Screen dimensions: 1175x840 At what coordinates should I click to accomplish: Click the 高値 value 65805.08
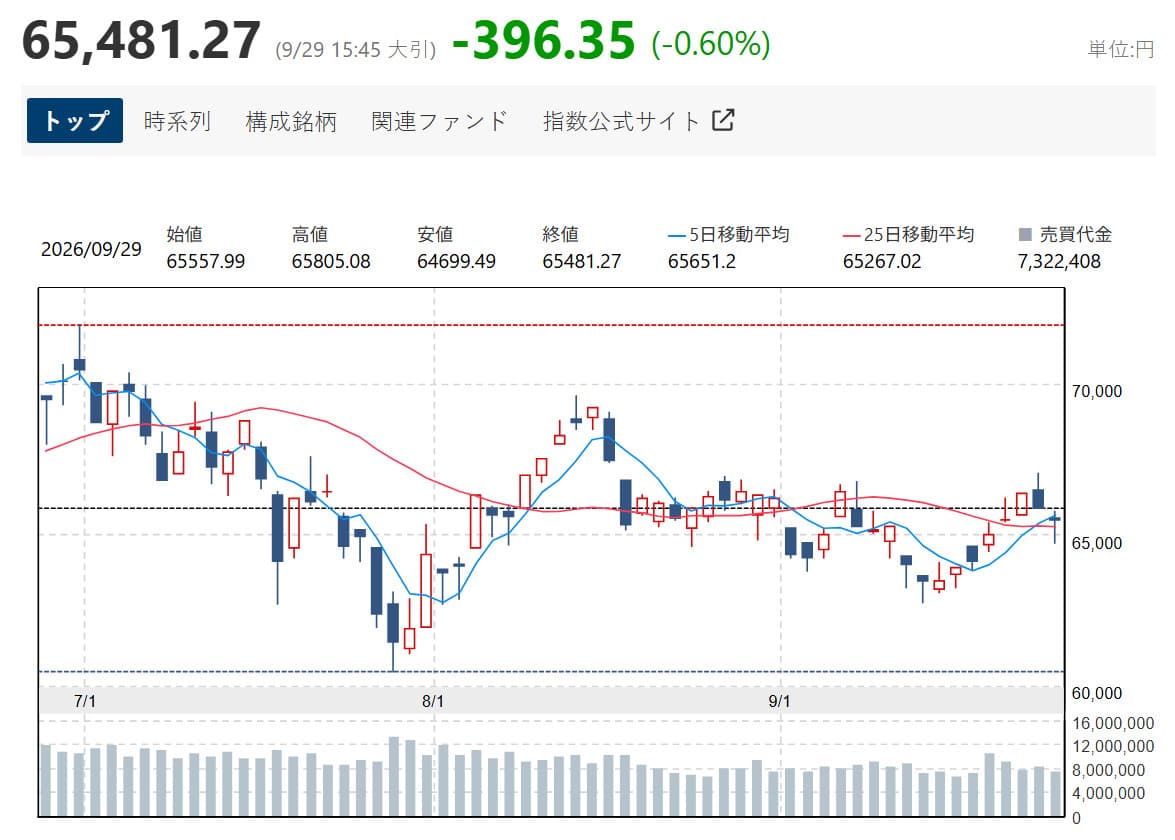coord(330,261)
